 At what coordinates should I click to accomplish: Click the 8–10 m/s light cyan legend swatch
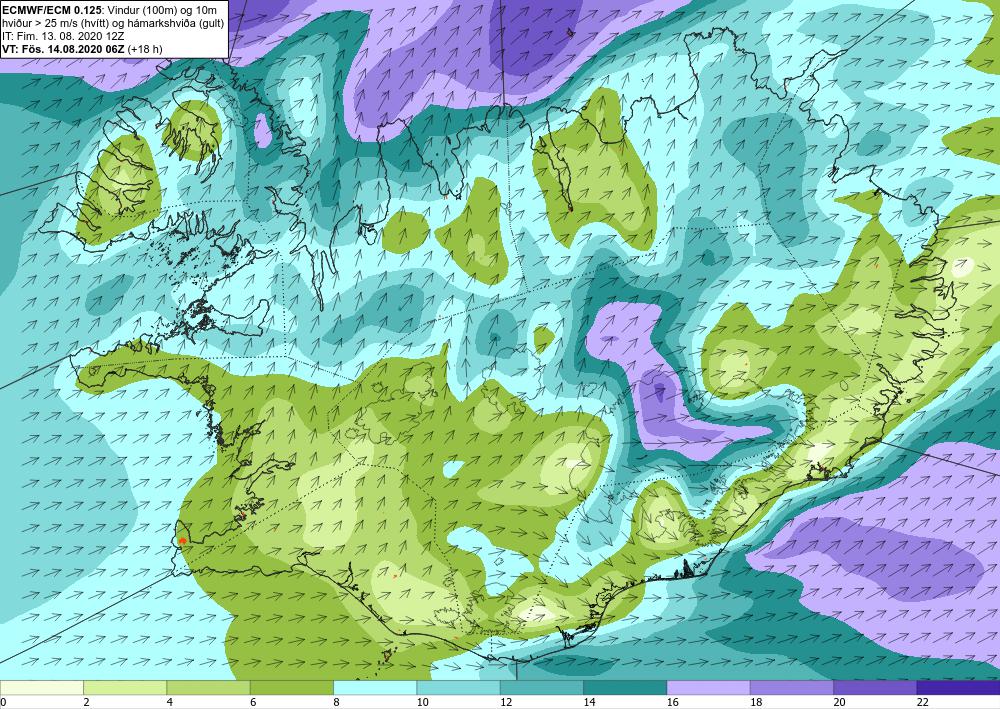point(375,687)
